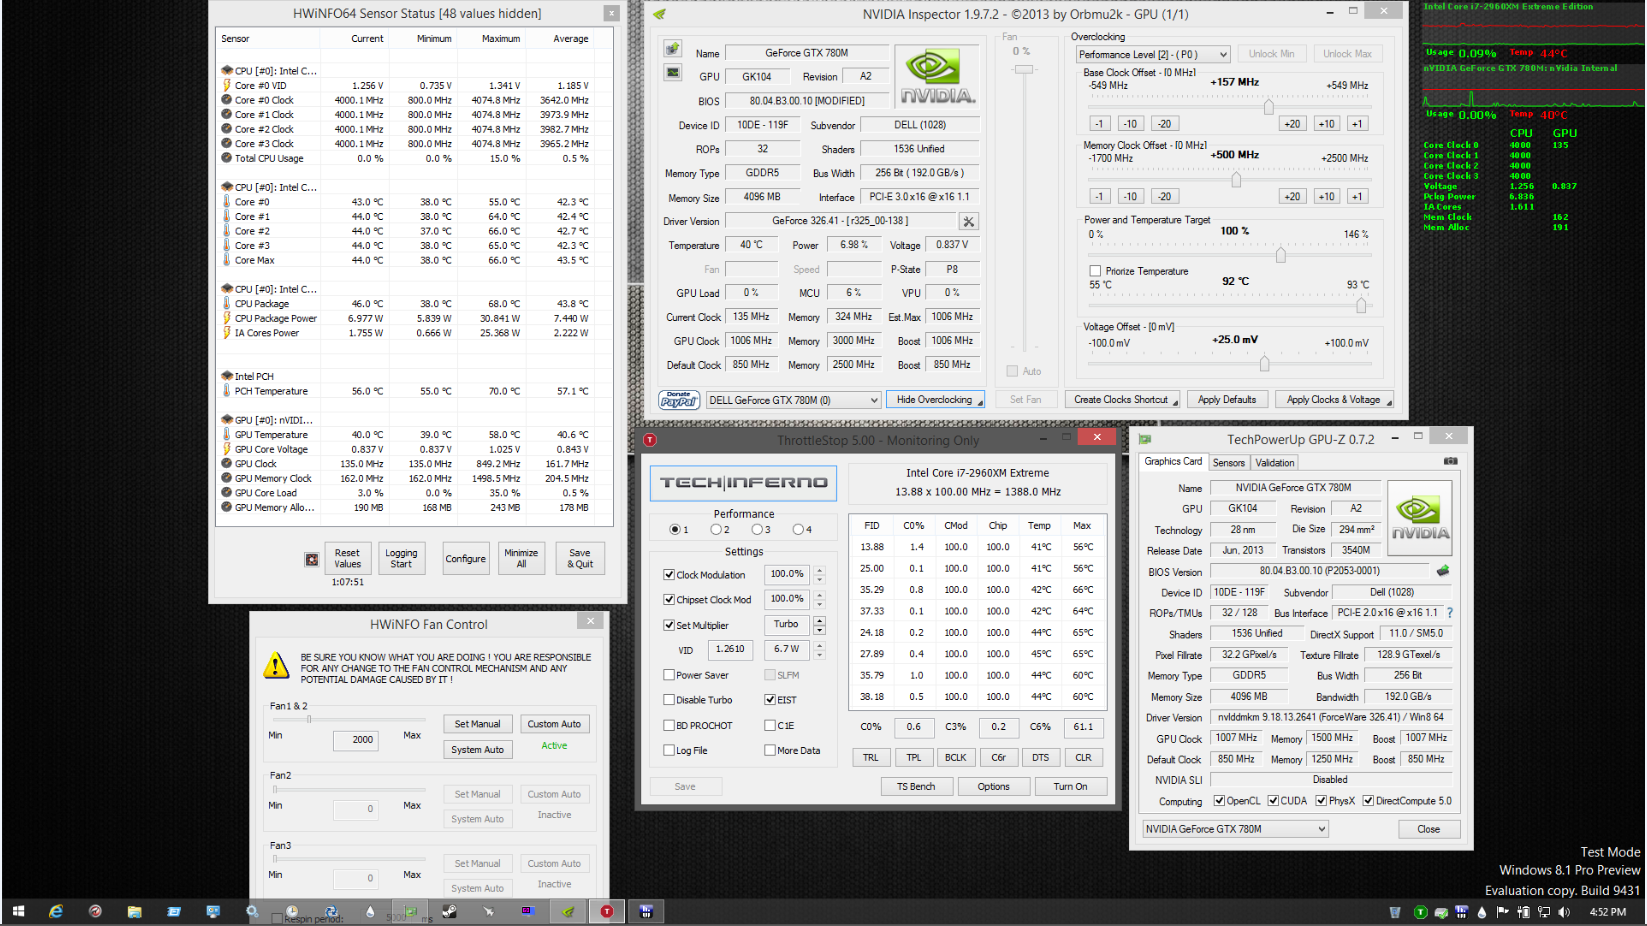The image size is (1647, 926).
Task: Select performance profile radio button 2
Action: coord(716,530)
